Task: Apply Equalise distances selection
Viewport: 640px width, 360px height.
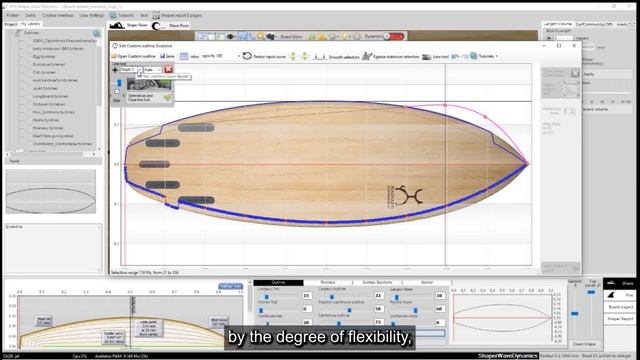Action: [391, 56]
